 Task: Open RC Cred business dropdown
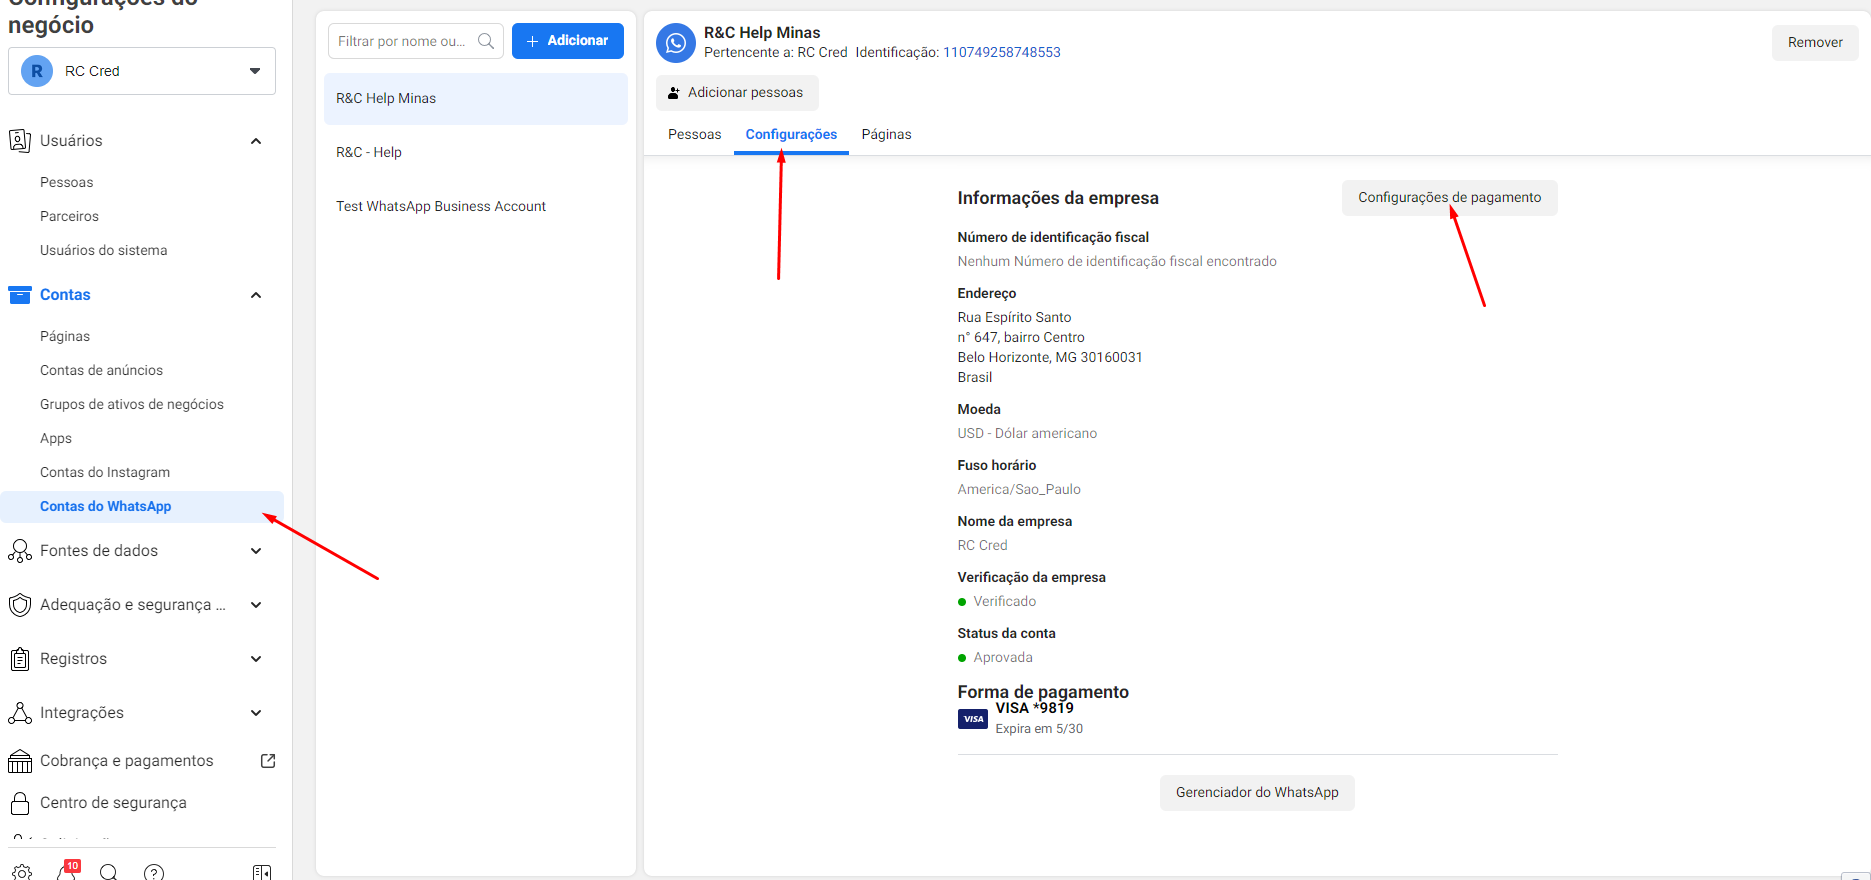pyautogui.click(x=142, y=71)
